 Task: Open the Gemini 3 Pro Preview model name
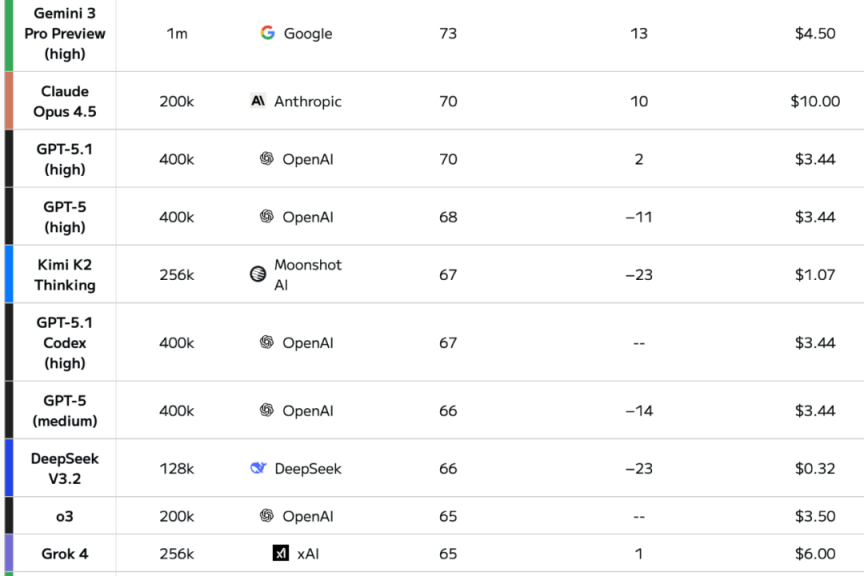tap(65, 33)
